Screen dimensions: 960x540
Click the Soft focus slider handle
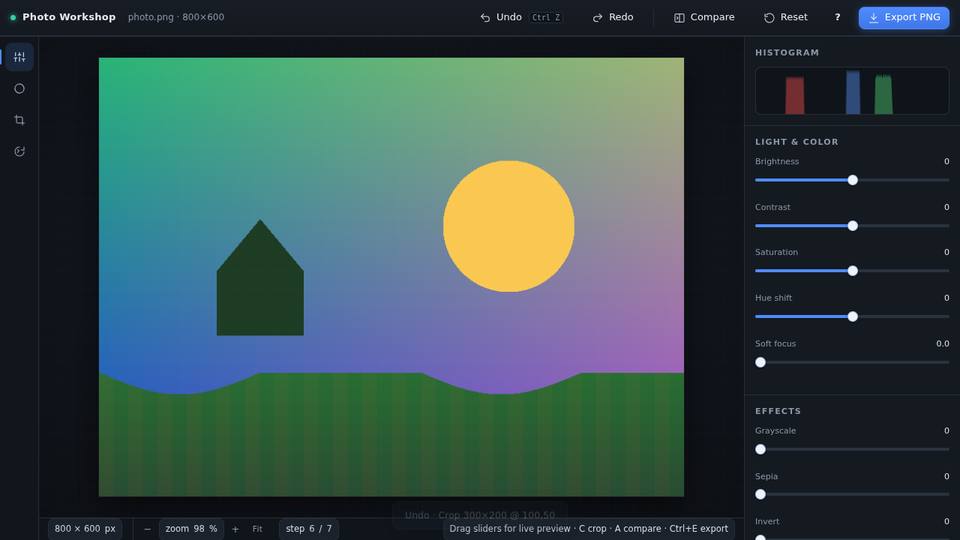(760, 362)
